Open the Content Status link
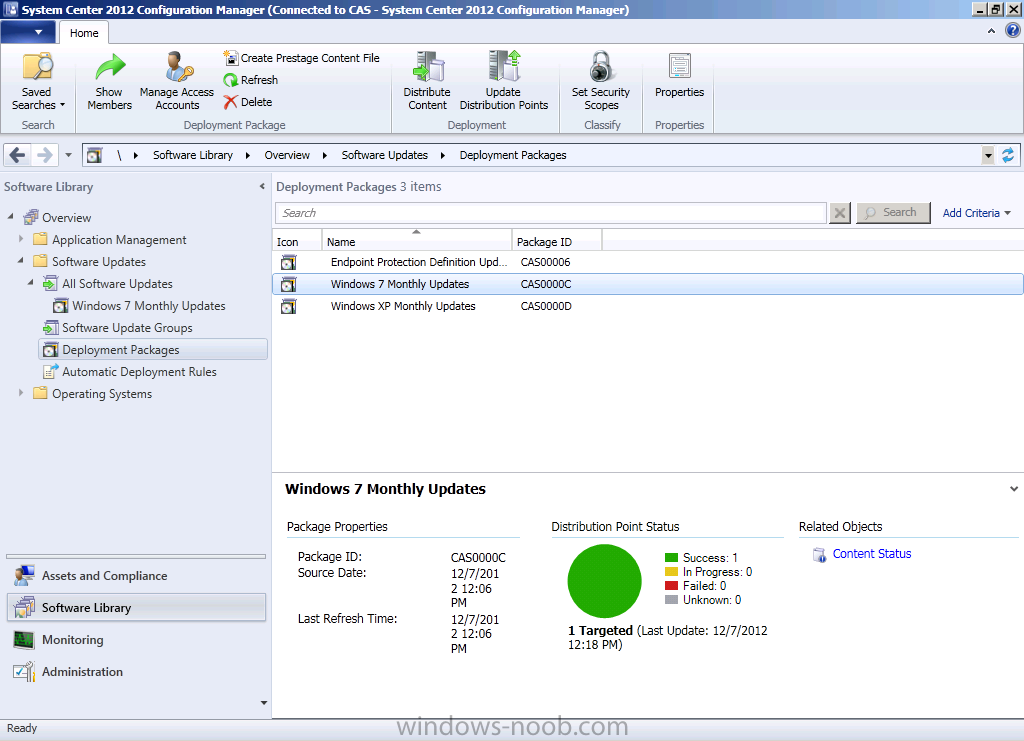This screenshot has height=741, width=1024. (x=872, y=554)
